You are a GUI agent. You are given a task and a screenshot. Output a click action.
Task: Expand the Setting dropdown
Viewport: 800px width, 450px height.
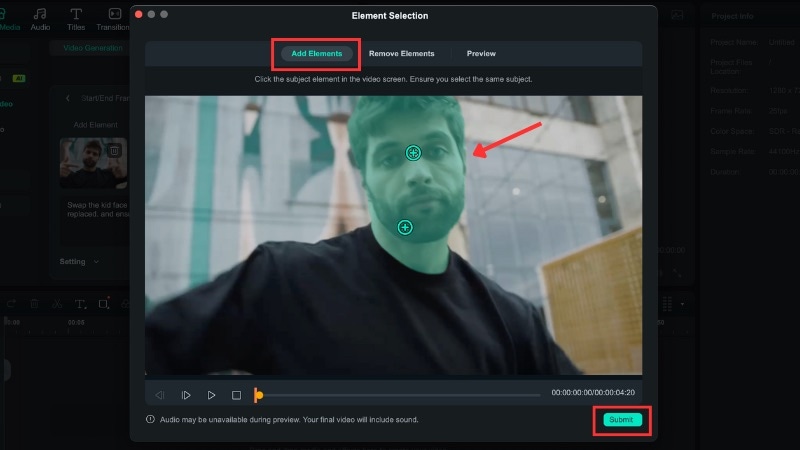79,261
